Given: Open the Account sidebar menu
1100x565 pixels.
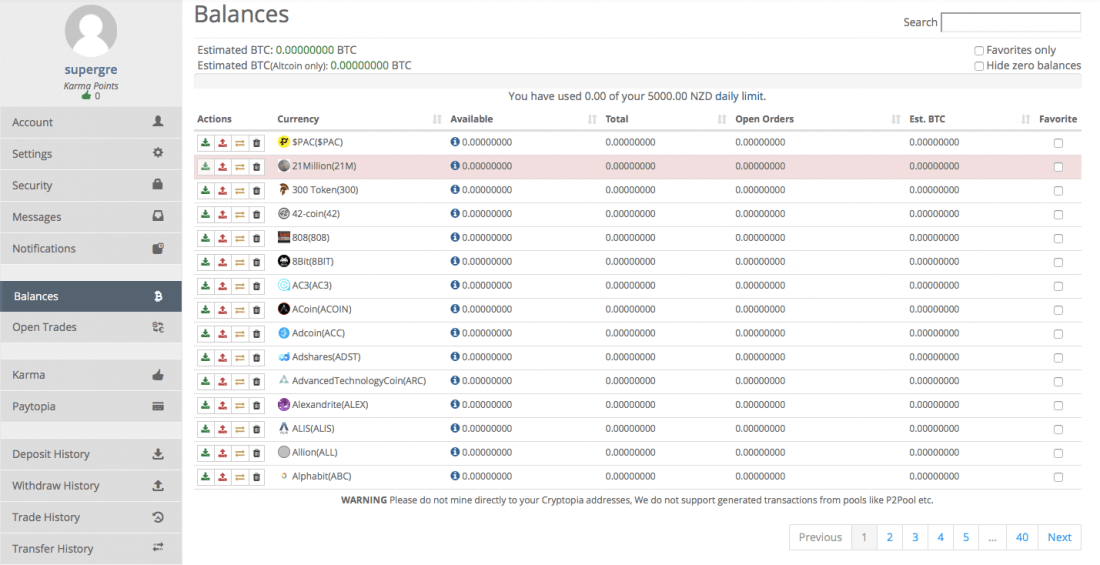Looking at the screenshot, I should coord(90,122).
